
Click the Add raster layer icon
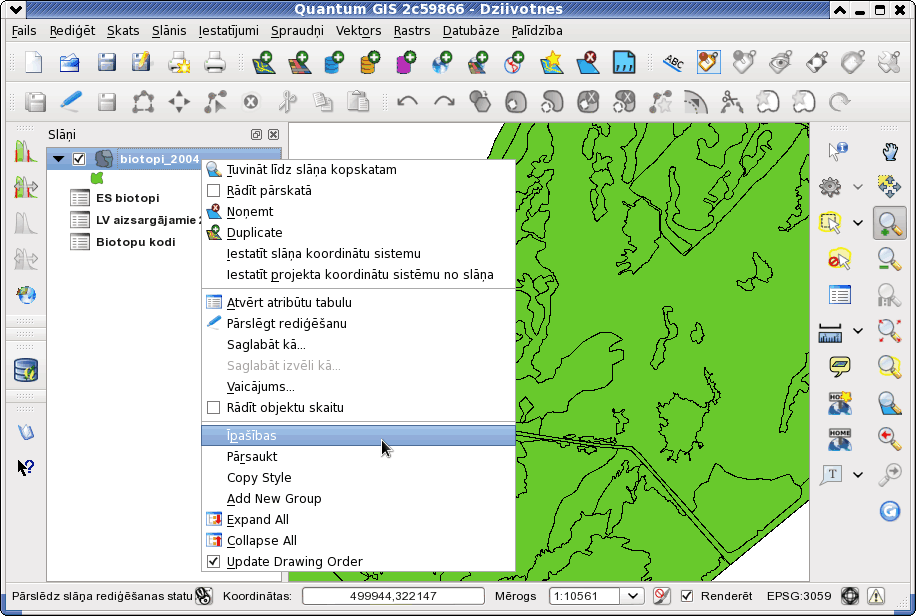(x=299, y=63)
